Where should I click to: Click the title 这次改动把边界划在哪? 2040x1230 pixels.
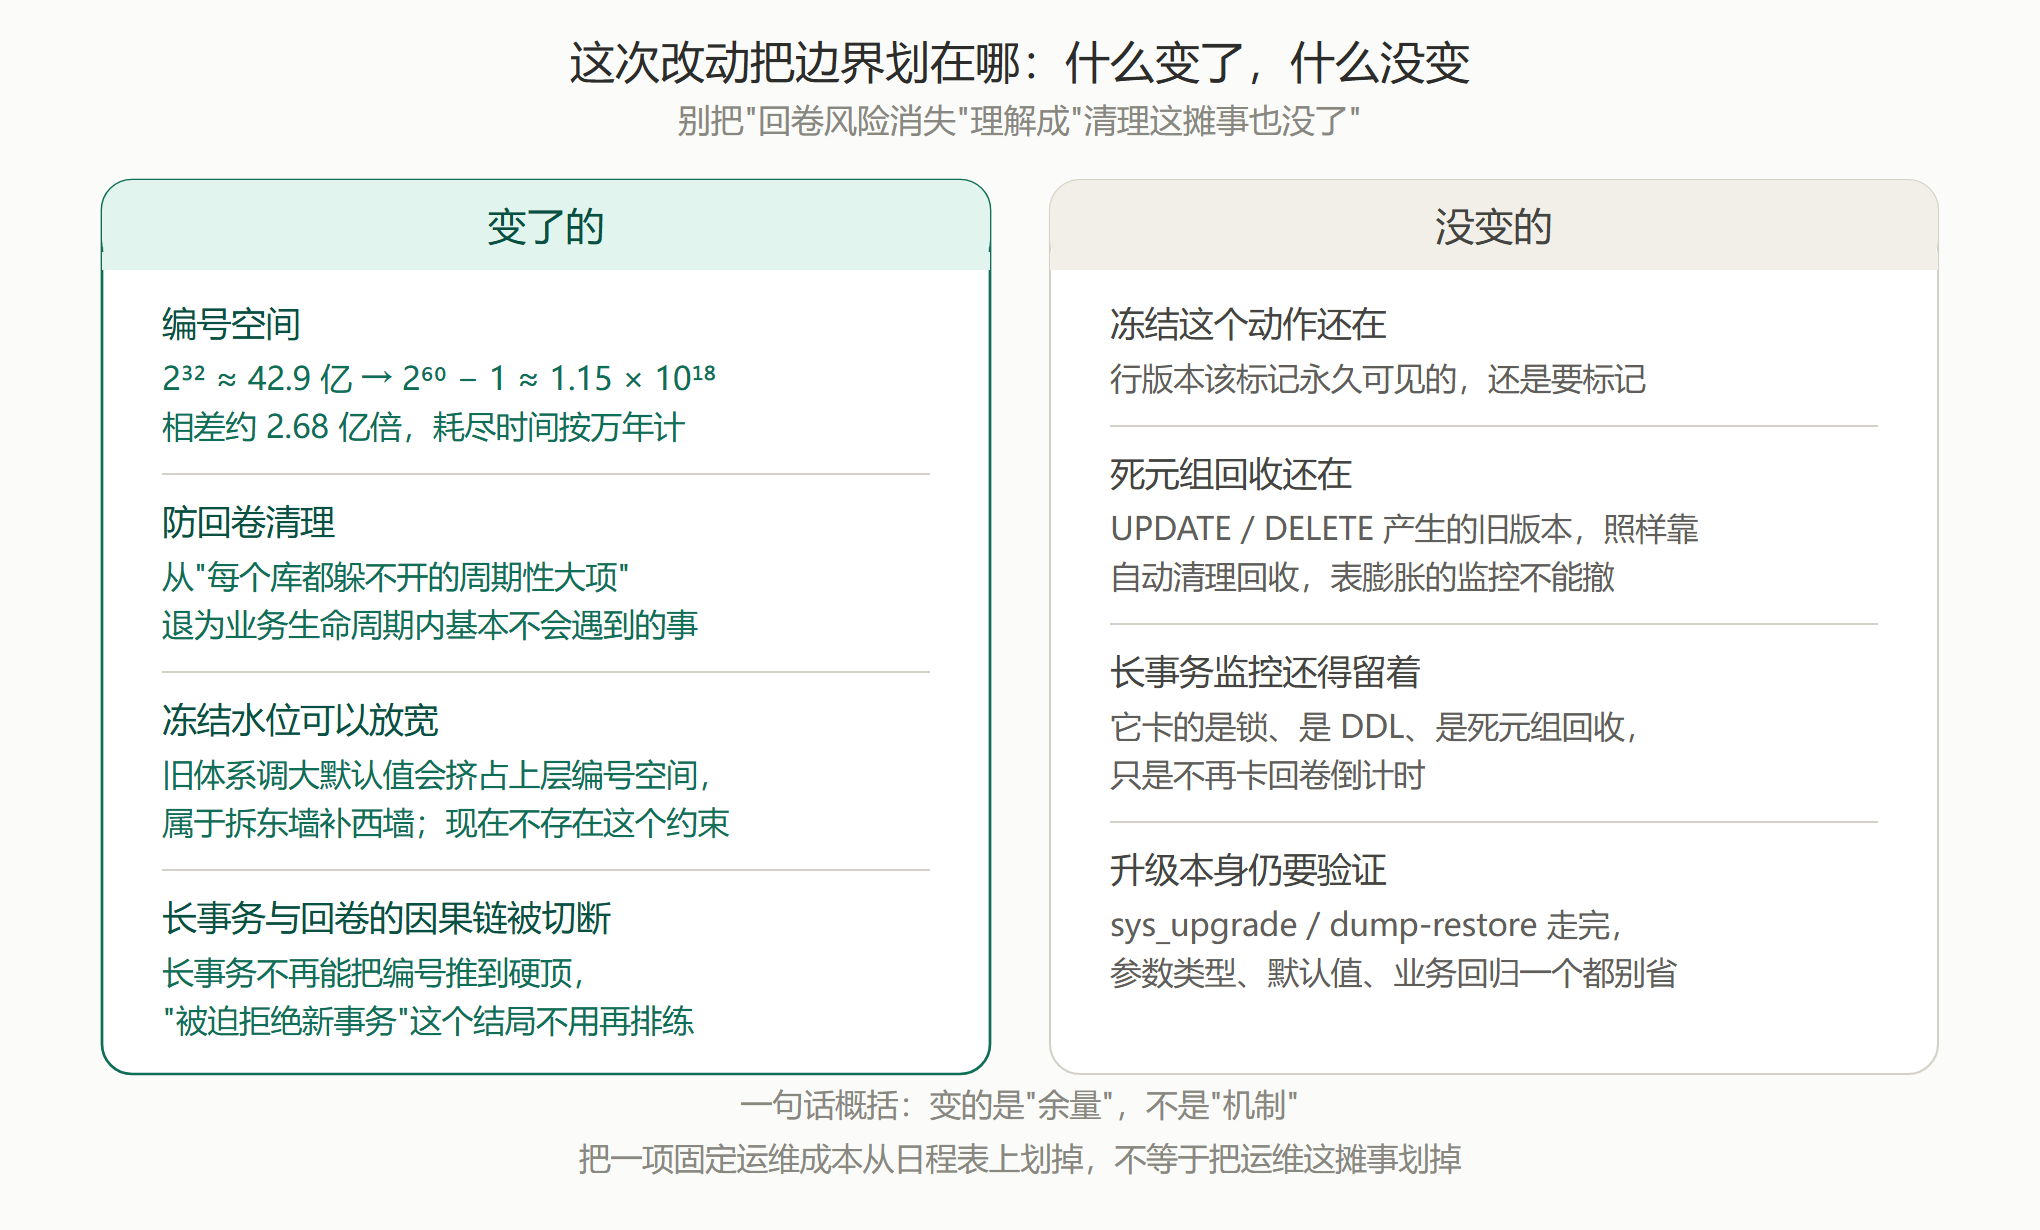coord(1019,63)
